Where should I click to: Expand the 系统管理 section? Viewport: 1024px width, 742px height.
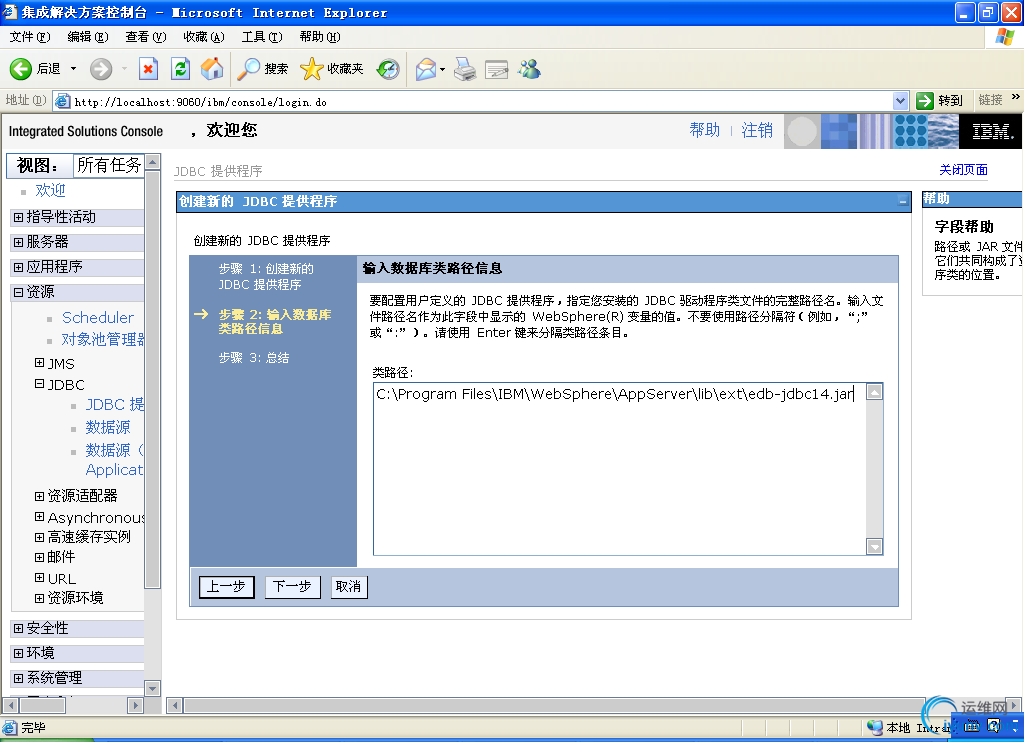click(18, 678)
